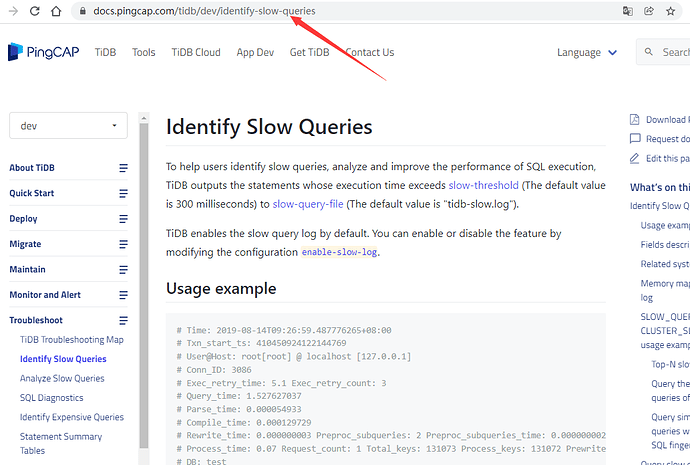690x465 pixels.
Task: Click the share page icon in address bar
Action: coord(649,11)
